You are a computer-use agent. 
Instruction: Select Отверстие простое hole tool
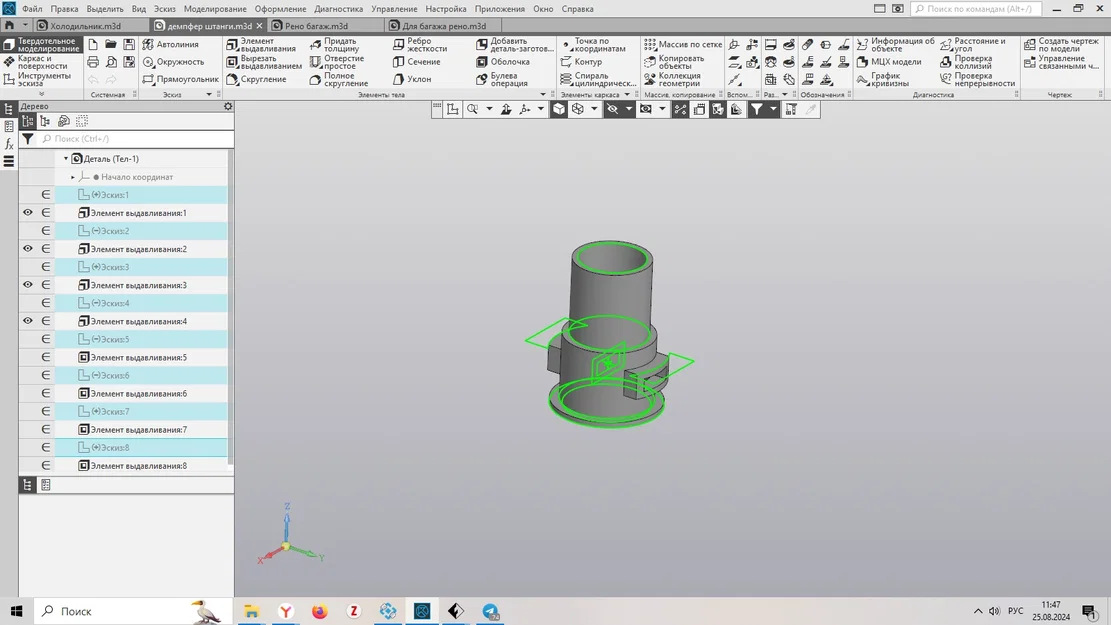[x=337, y=62]
